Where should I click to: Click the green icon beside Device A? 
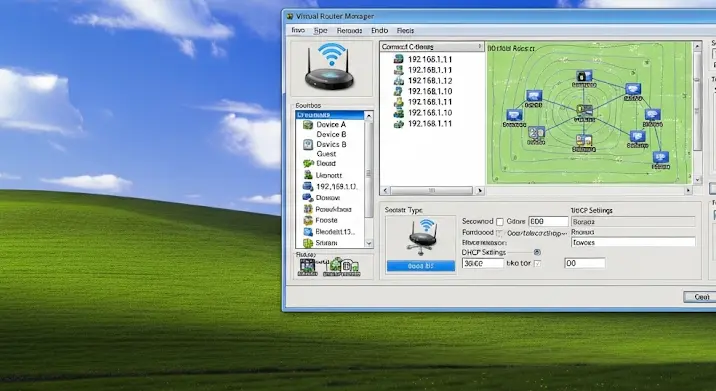click(x=308, y=125)
